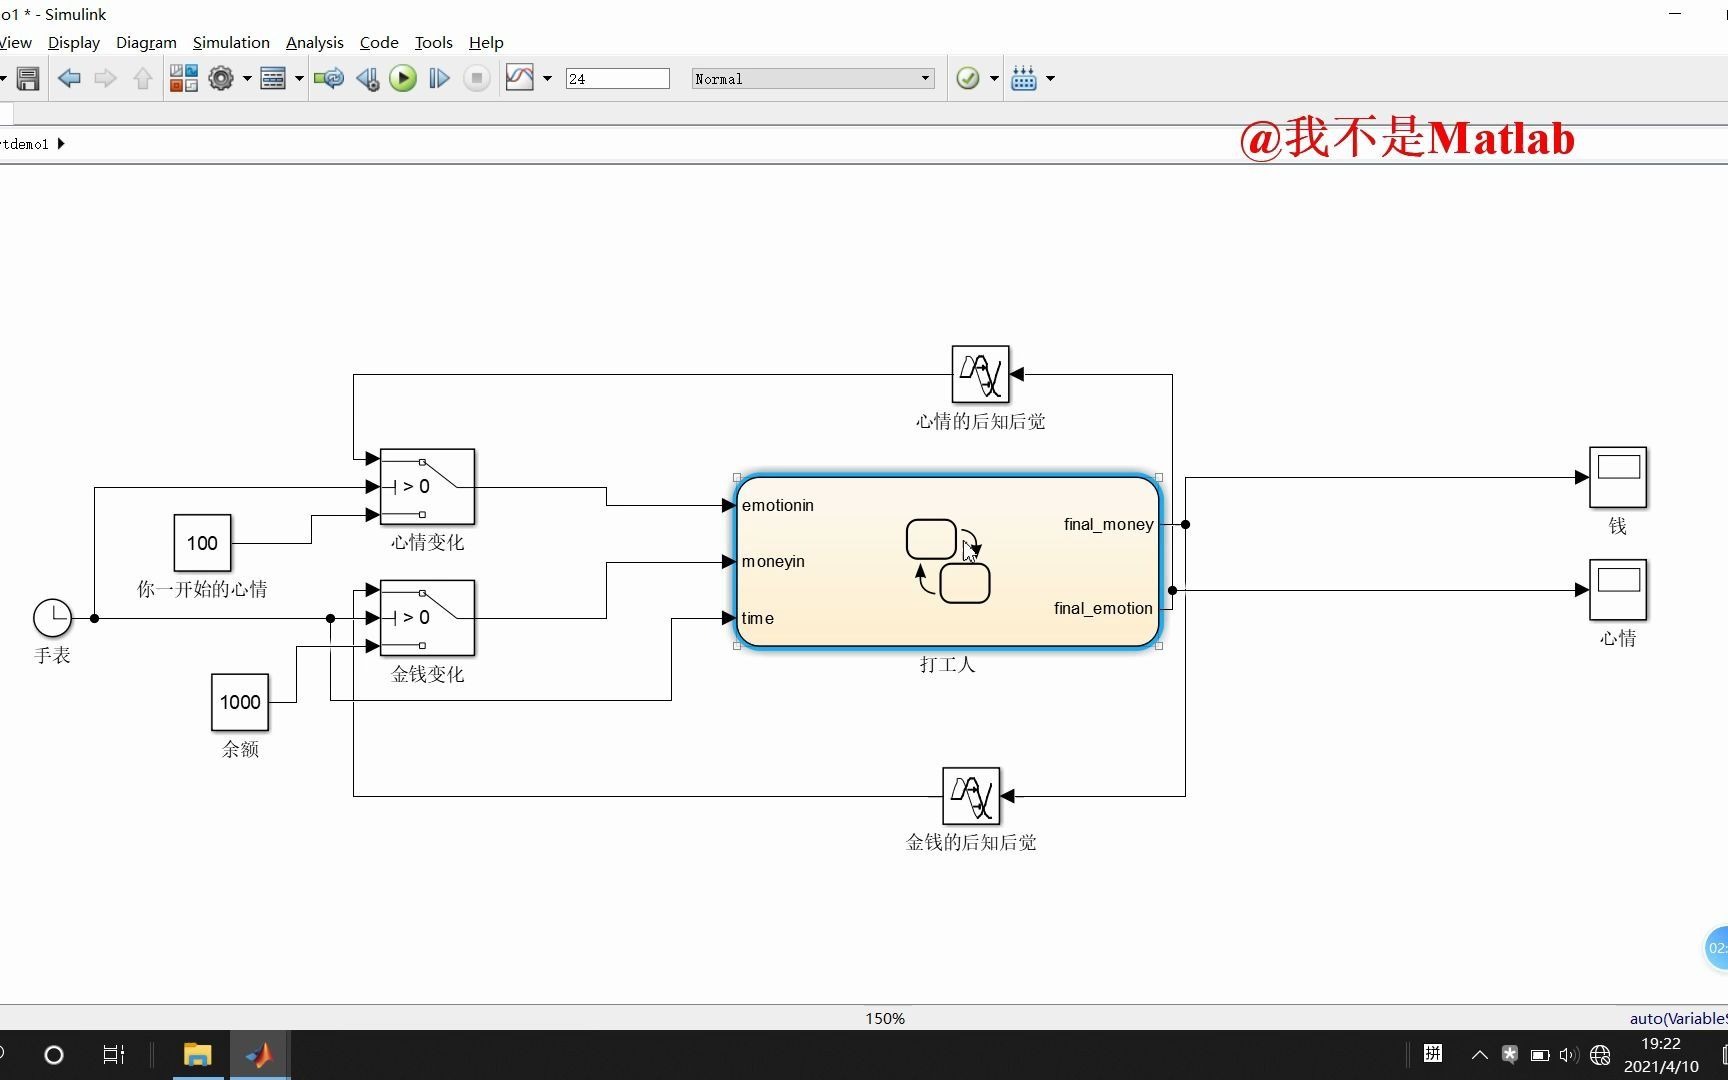Click the rtdemo1 breadcrumb link

(25, 143)
